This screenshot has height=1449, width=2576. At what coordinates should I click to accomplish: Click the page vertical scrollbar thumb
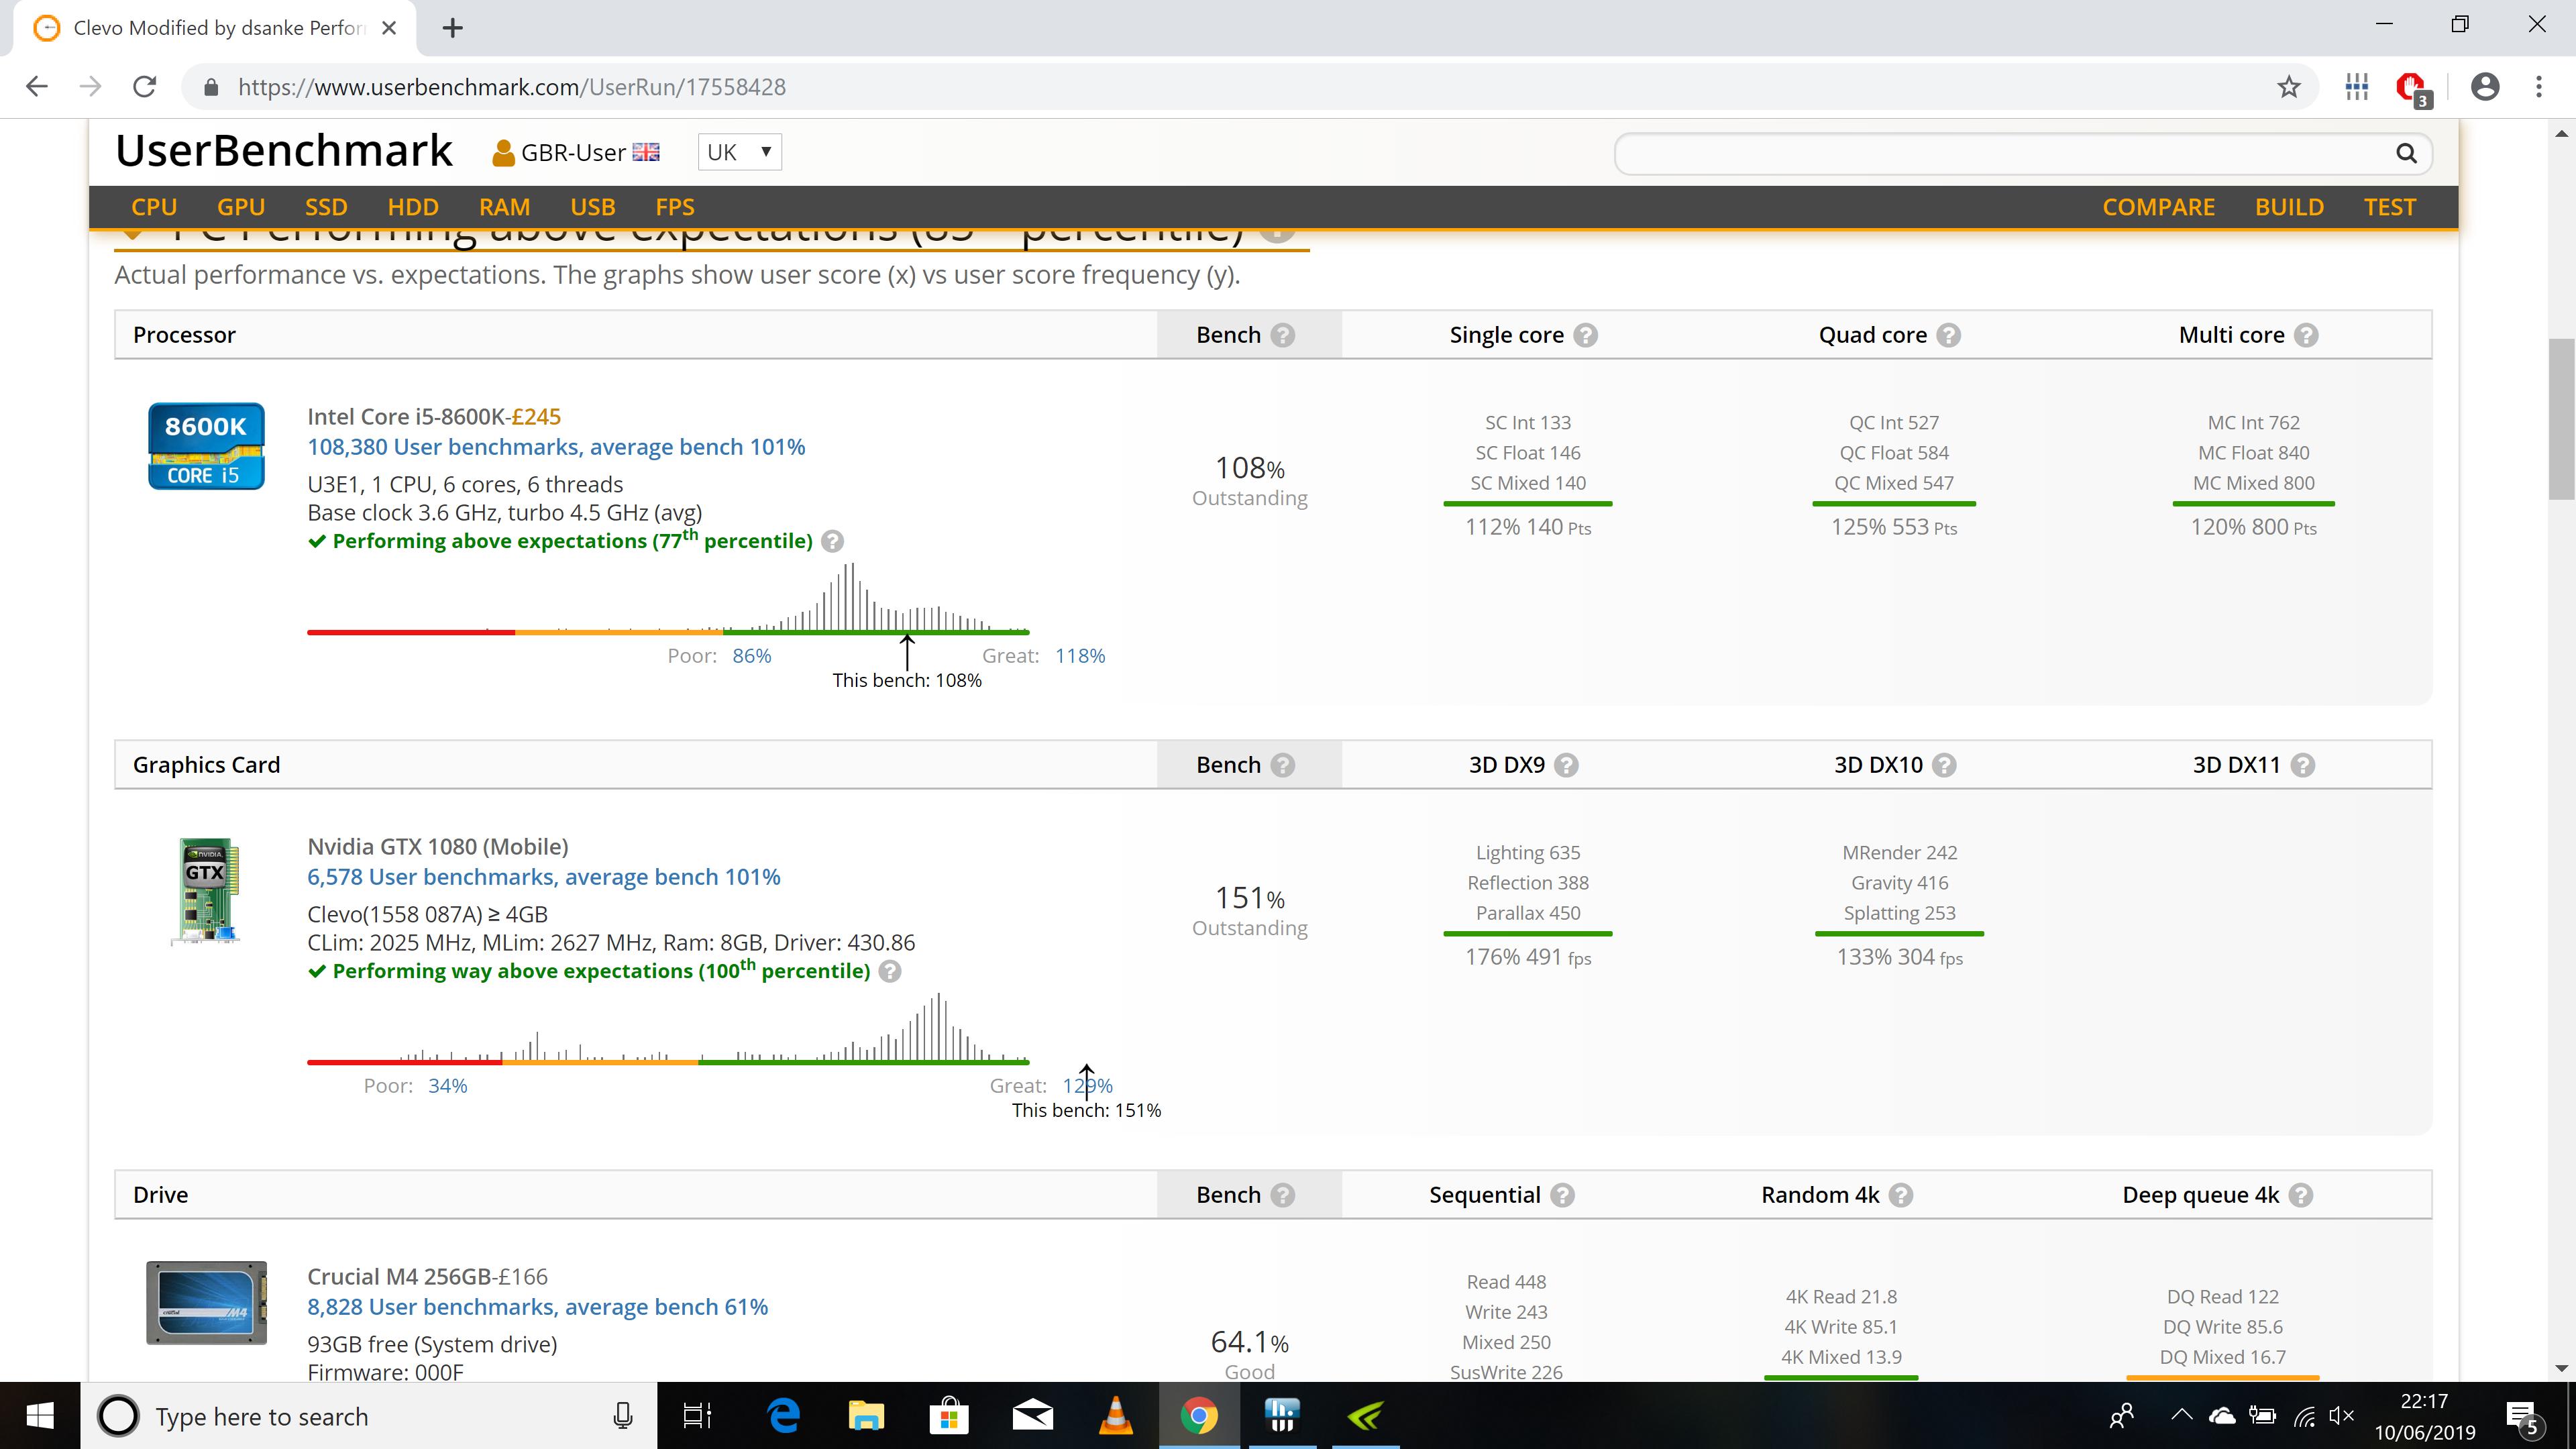pos(2561,418)
